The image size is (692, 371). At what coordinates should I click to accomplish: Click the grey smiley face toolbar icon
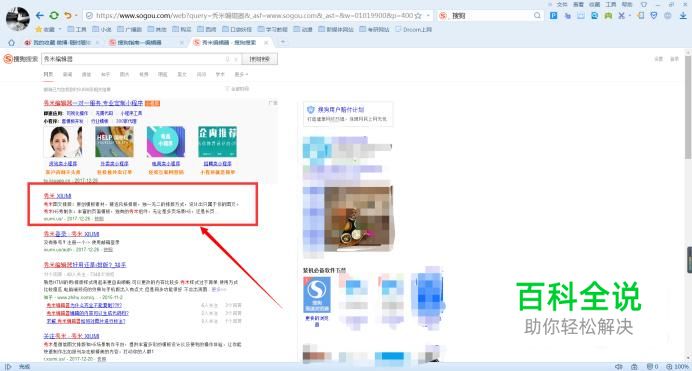pos(668,15)
